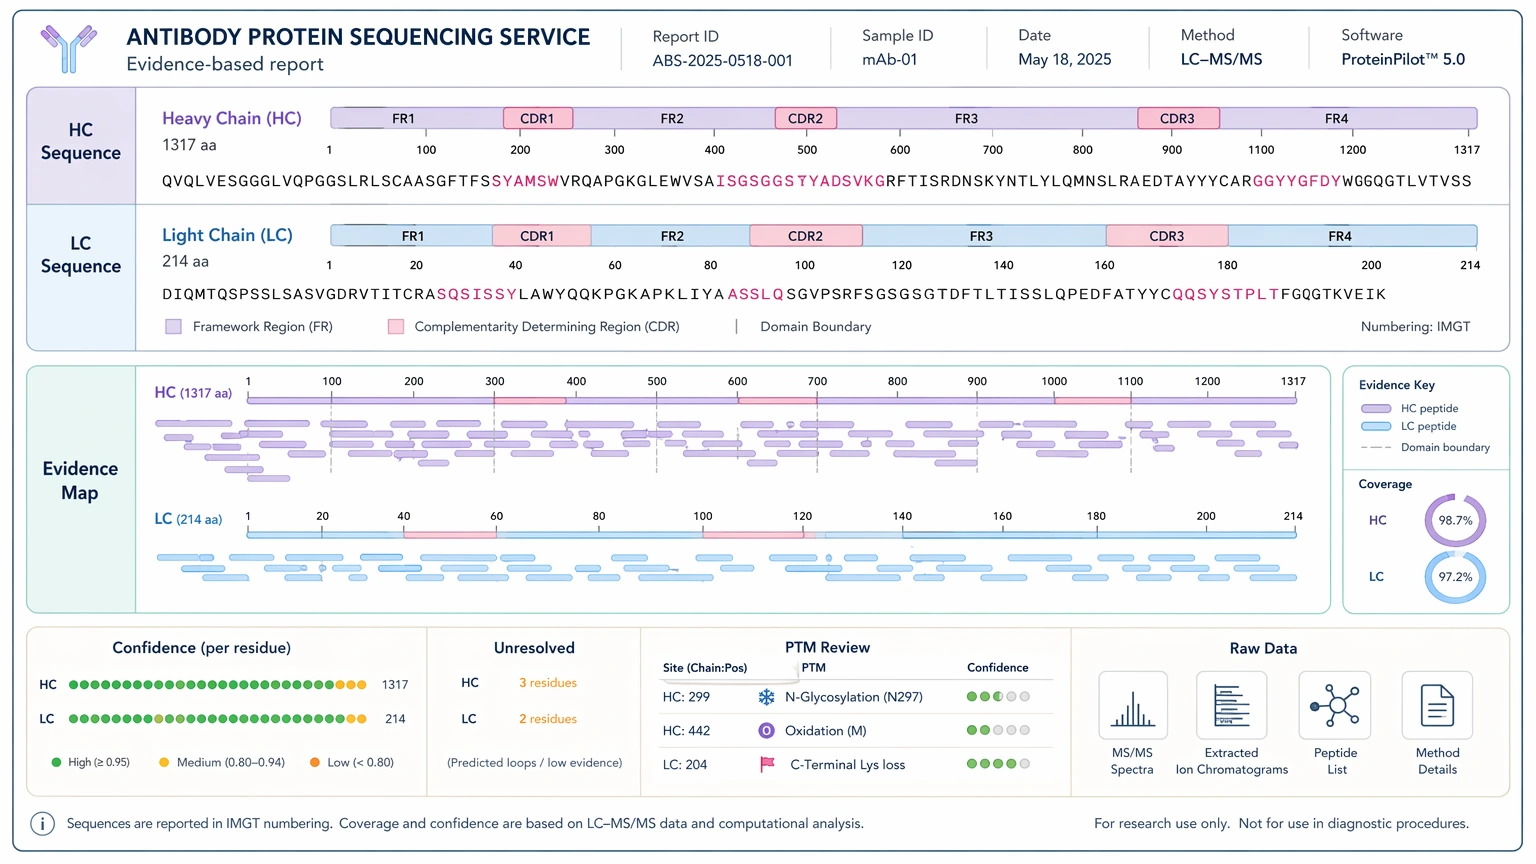Click the HC CDR3 sequence 'GGYYGFDY'
1536x864 pixels.
[x=1297, y=181]
